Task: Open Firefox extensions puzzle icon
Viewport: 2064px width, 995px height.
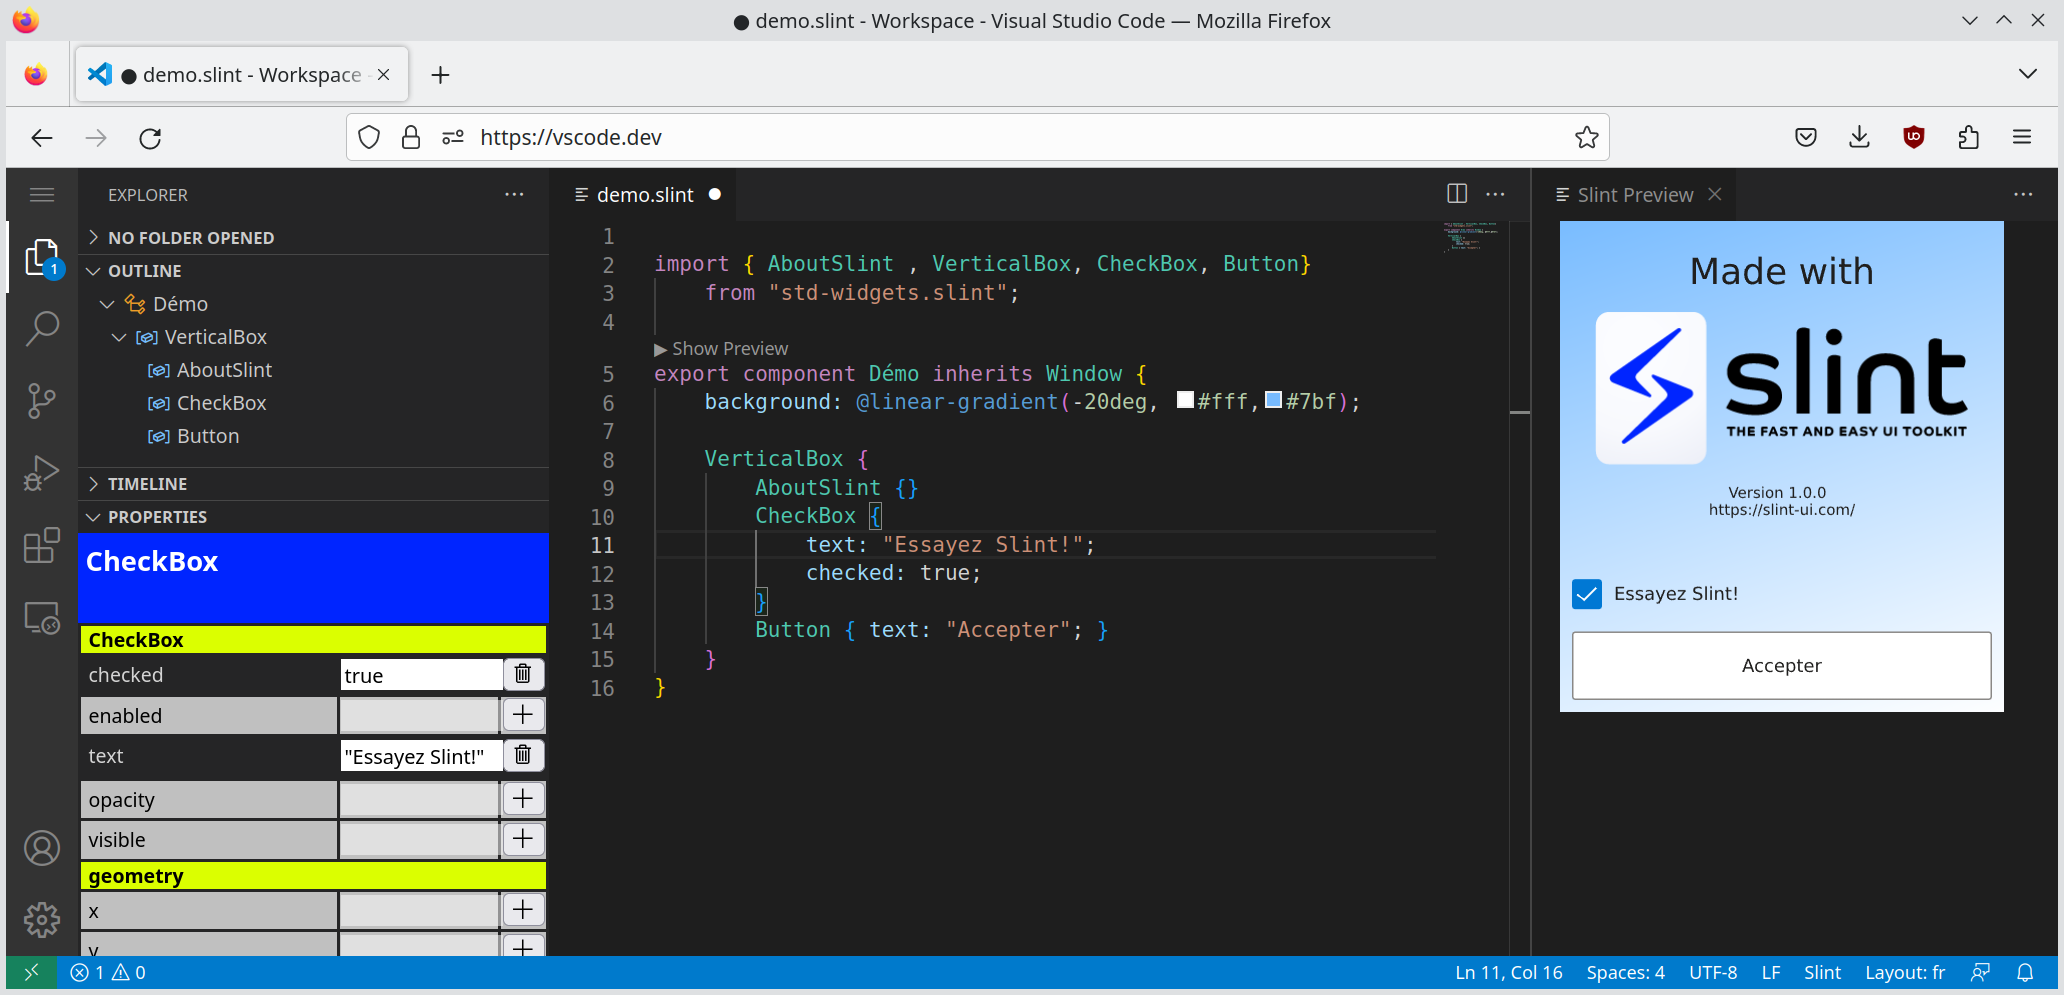Action: pyautogui.click(x=1968, y=137)
